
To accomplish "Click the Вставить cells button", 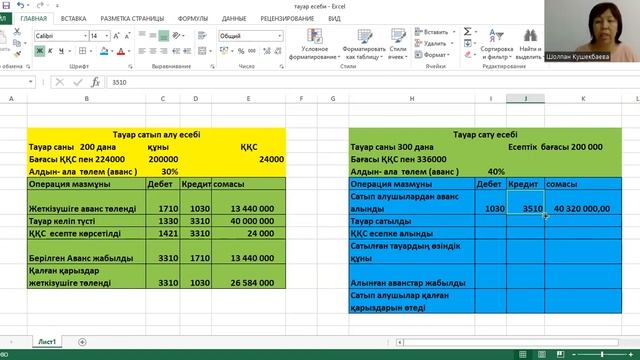I will [434, 32].
